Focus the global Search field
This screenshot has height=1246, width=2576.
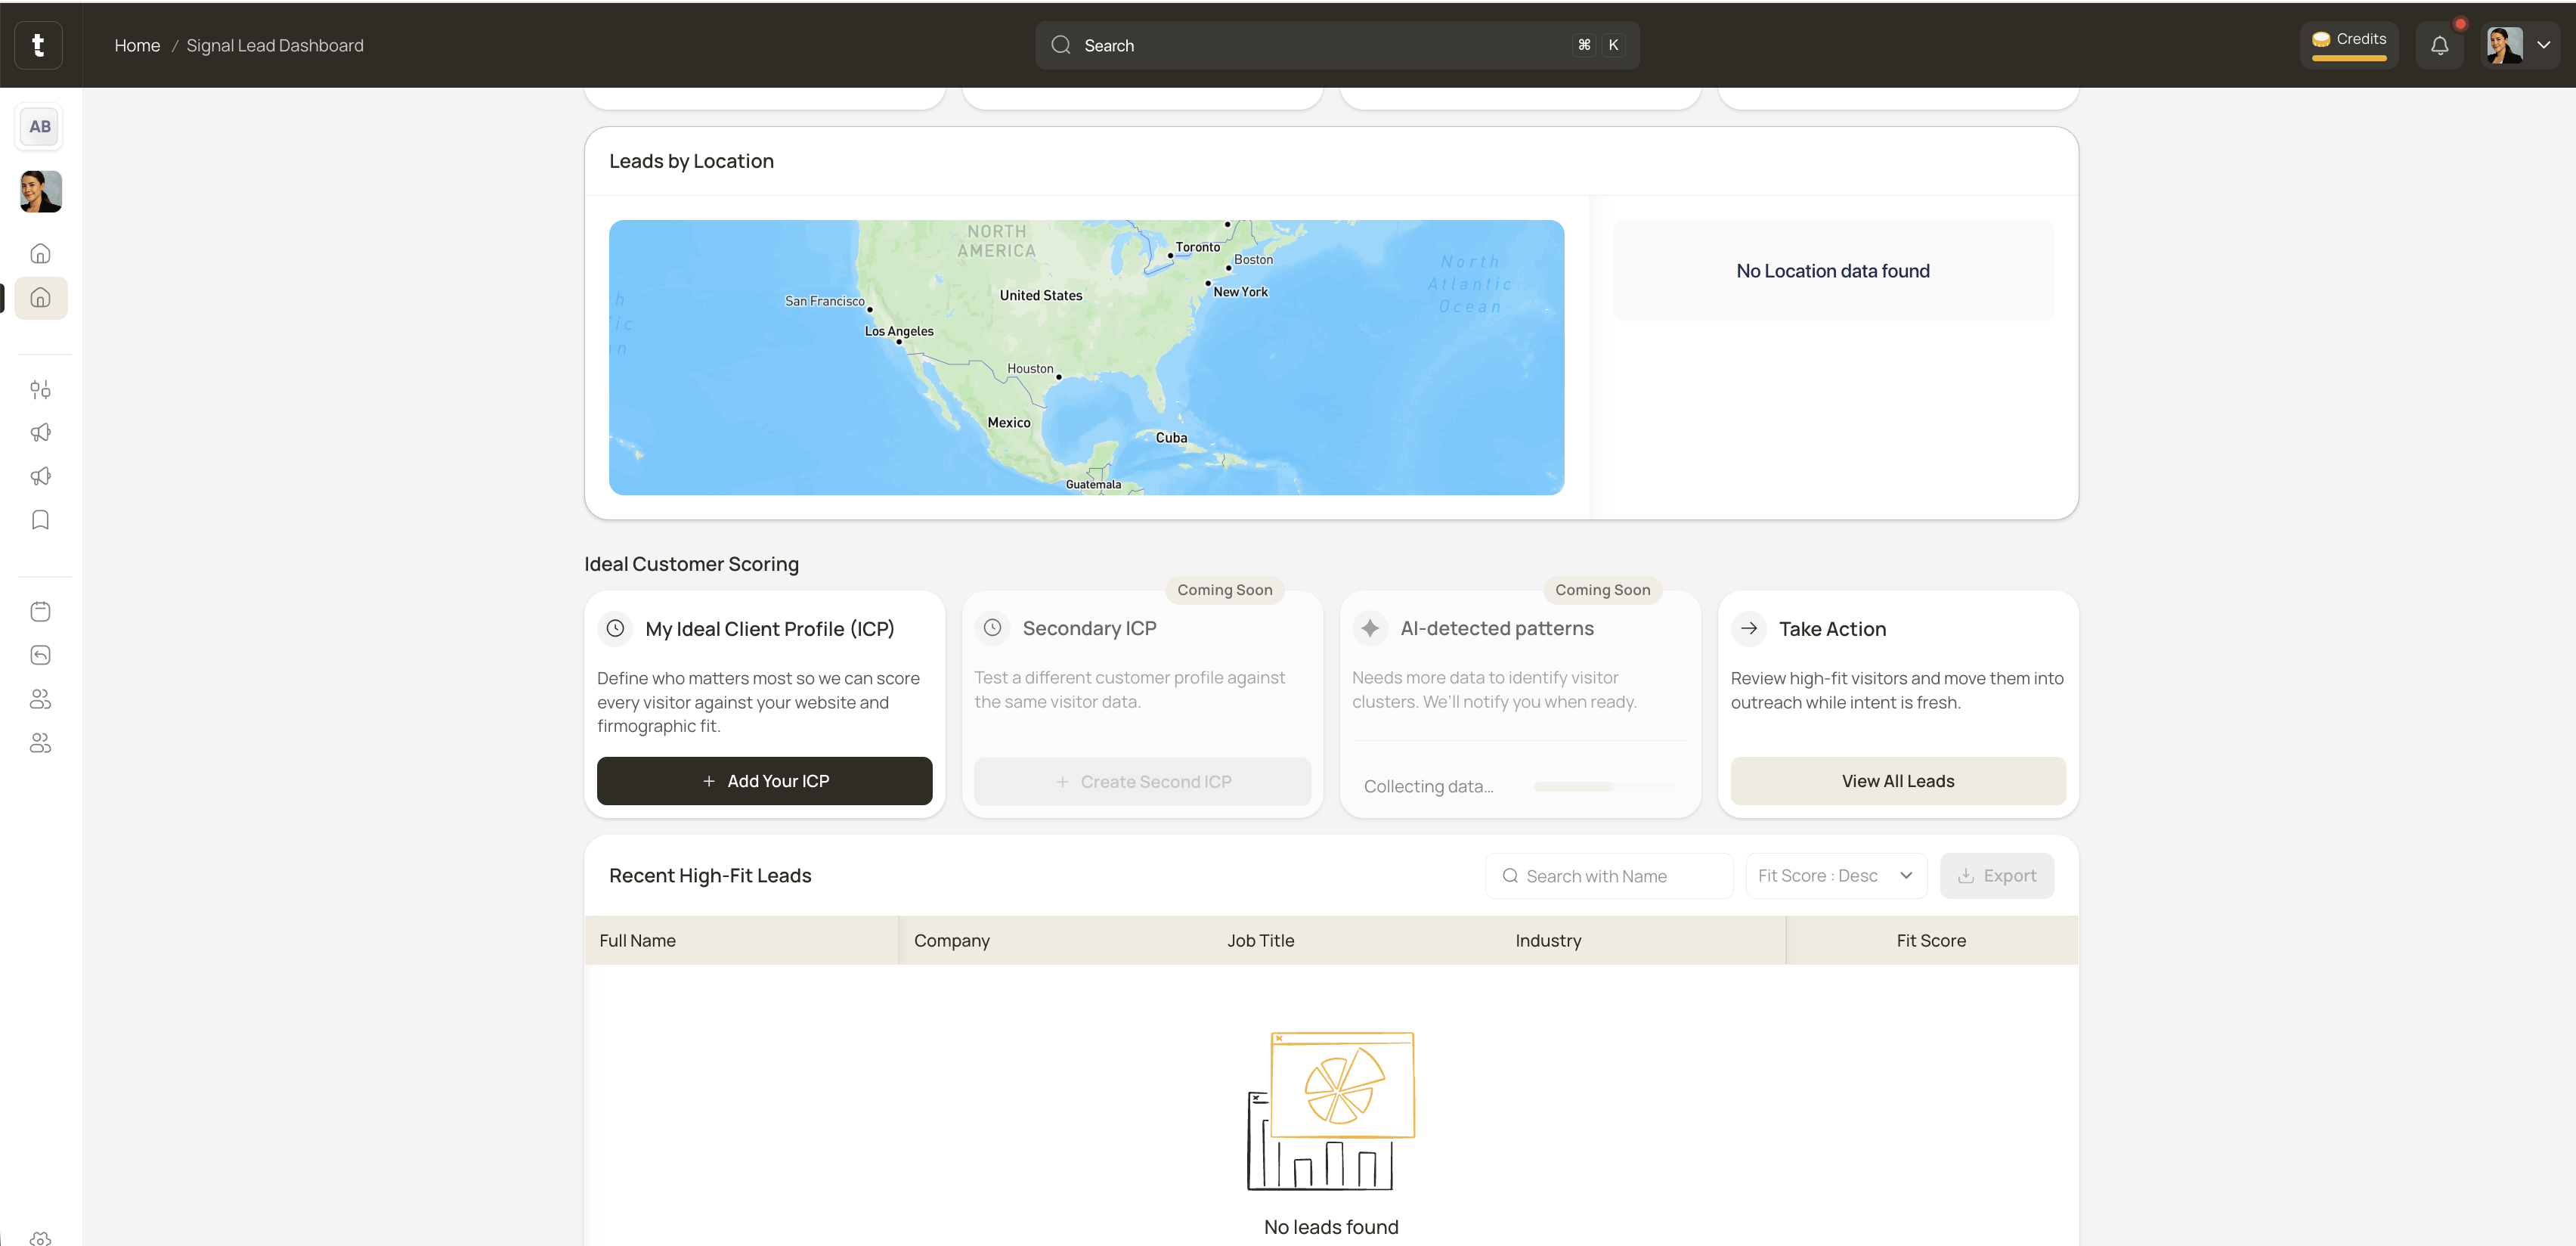click(x=1337, y=45)
